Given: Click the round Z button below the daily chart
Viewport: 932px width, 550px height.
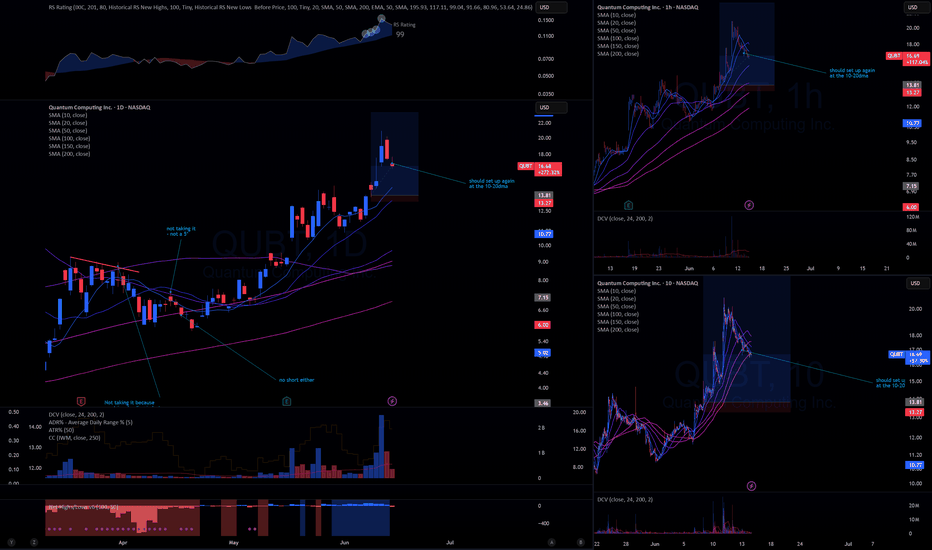Looking at the screenshot, I should 34,542.
